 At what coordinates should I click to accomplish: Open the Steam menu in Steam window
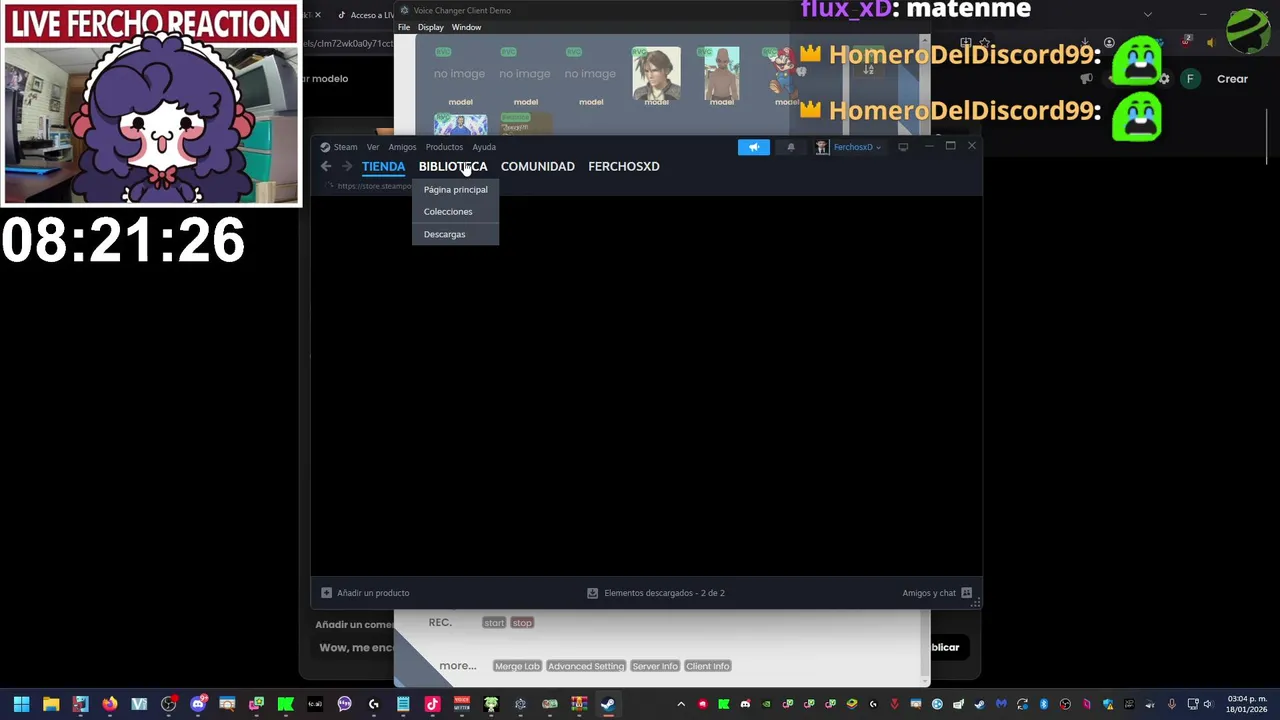click(345, 147)
